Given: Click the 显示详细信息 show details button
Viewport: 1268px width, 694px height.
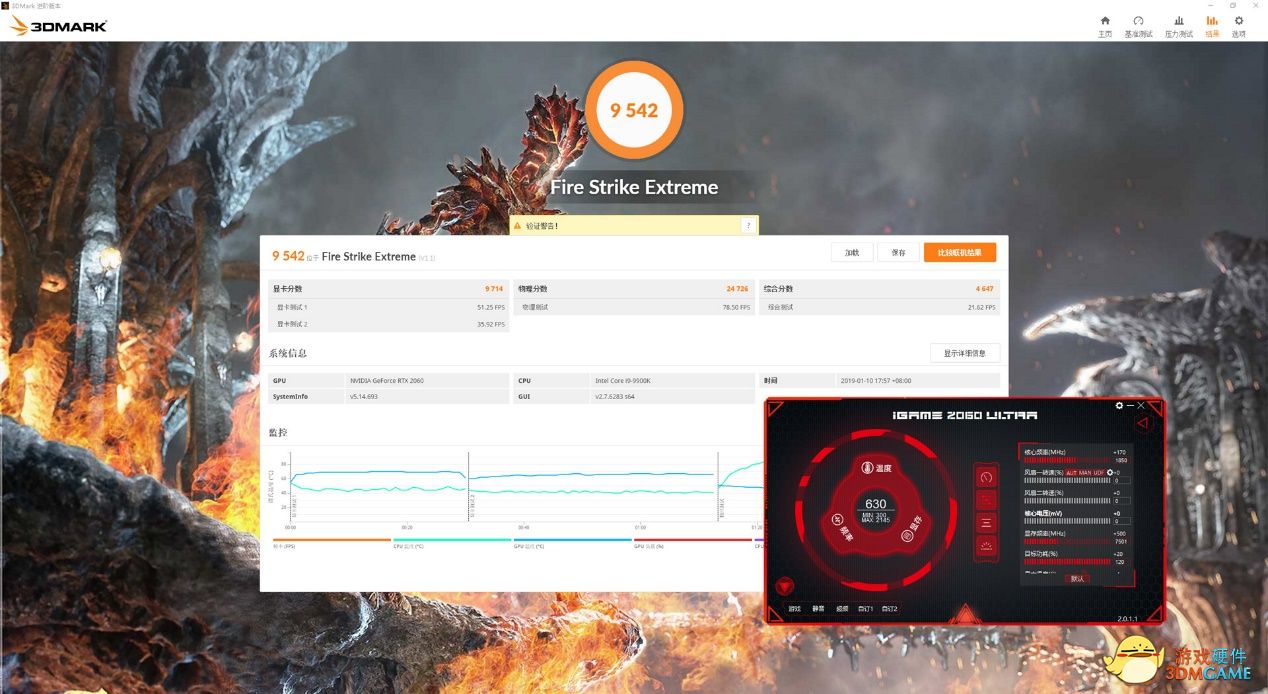Looking at the screenshot, I should click(965, 353).
